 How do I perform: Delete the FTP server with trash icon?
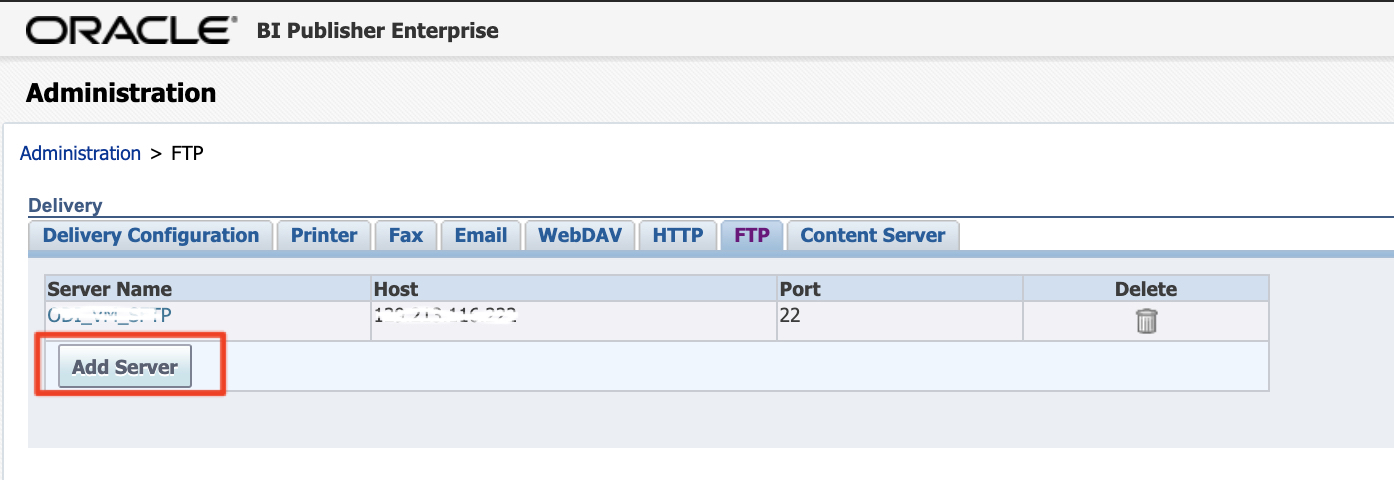coord(1146,321)
